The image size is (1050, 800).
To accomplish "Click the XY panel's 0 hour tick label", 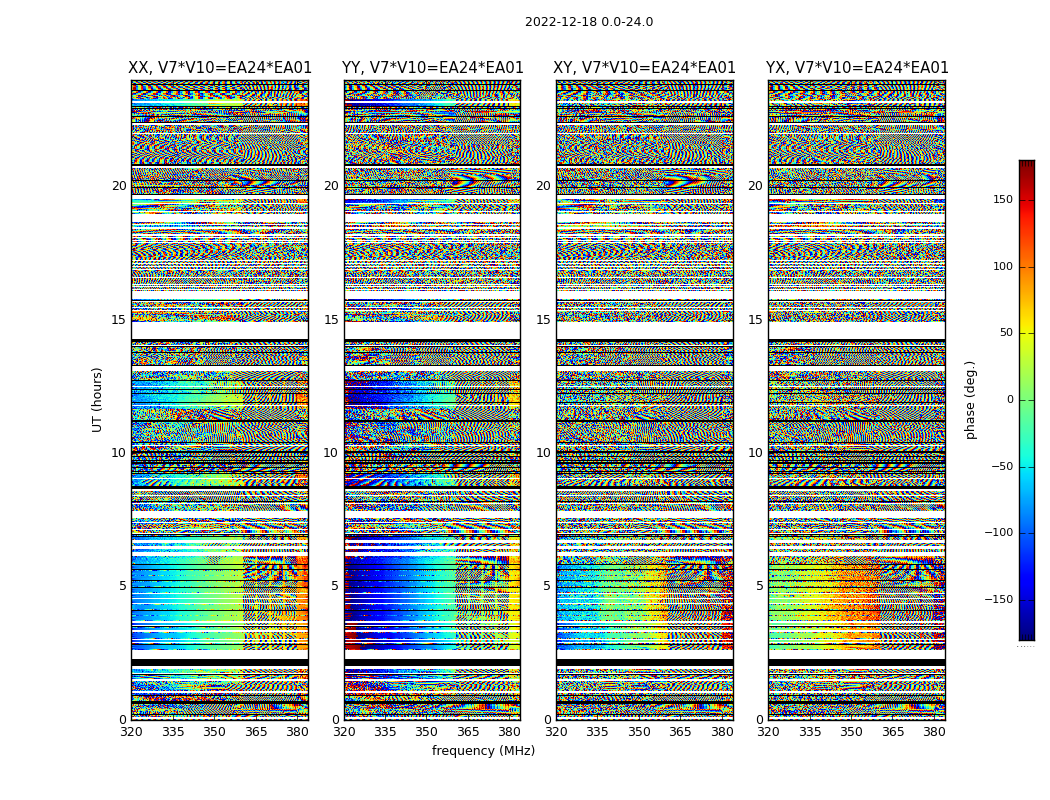I will (548, 720).
